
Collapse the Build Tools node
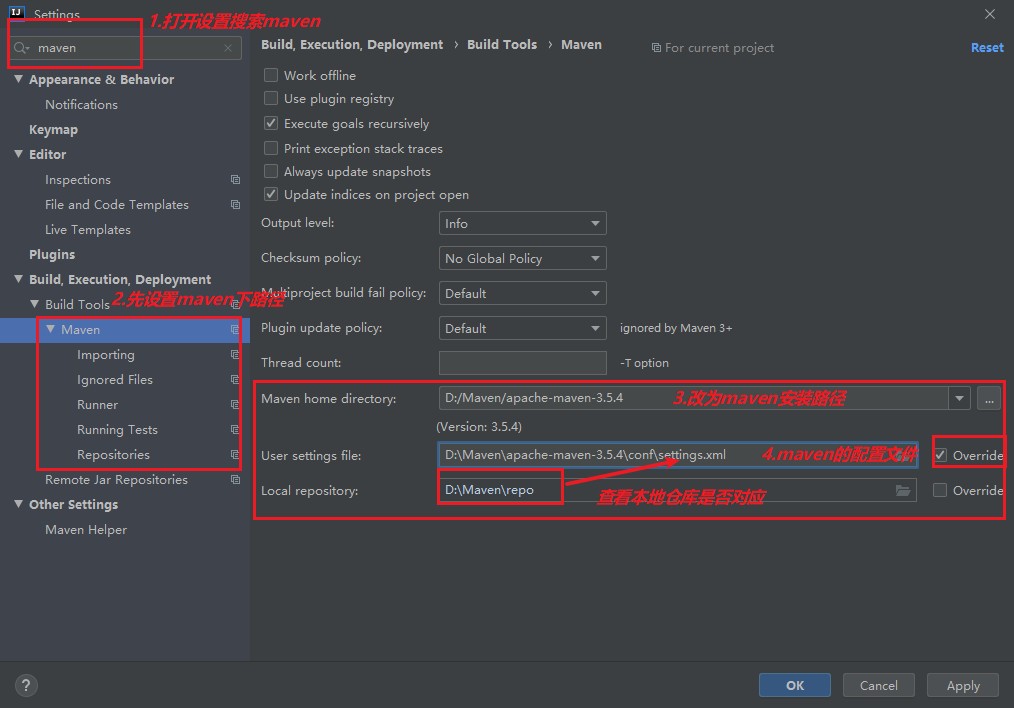pyautogui.click(x=34, y=304)
